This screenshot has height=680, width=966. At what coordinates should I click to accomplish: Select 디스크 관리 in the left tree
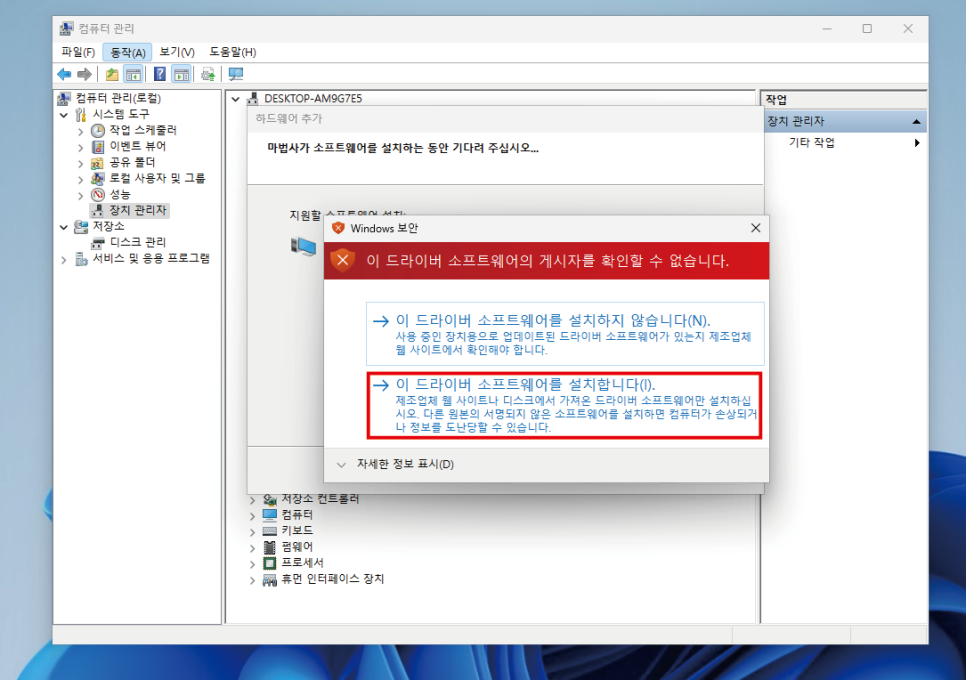click(x=137, y=242)
